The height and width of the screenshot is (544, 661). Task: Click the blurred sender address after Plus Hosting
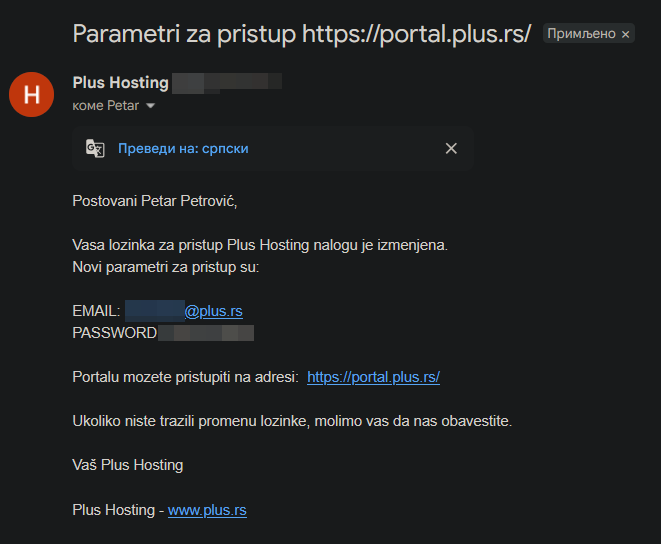[x=226, y=83]
